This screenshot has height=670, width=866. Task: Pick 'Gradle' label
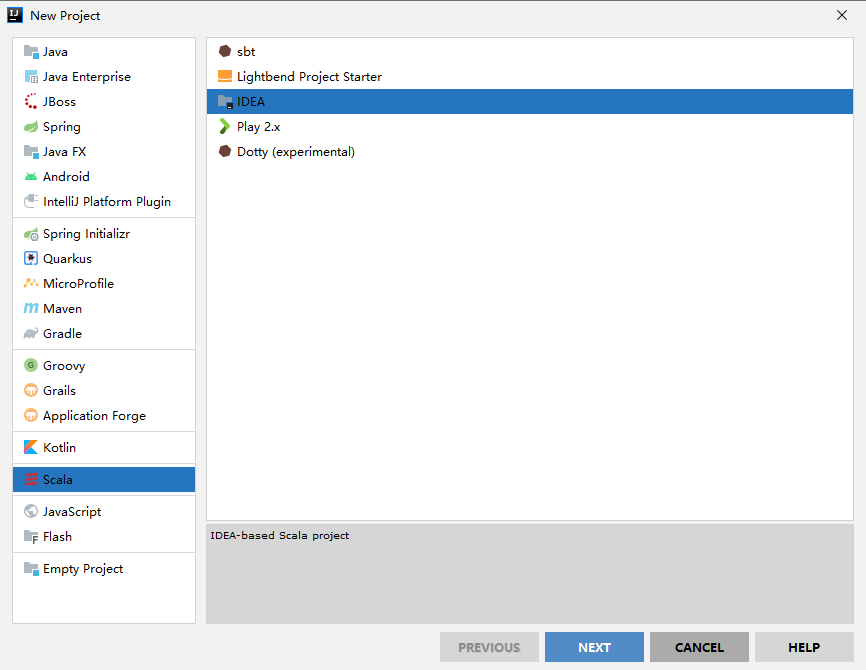[x=62, y=334]
